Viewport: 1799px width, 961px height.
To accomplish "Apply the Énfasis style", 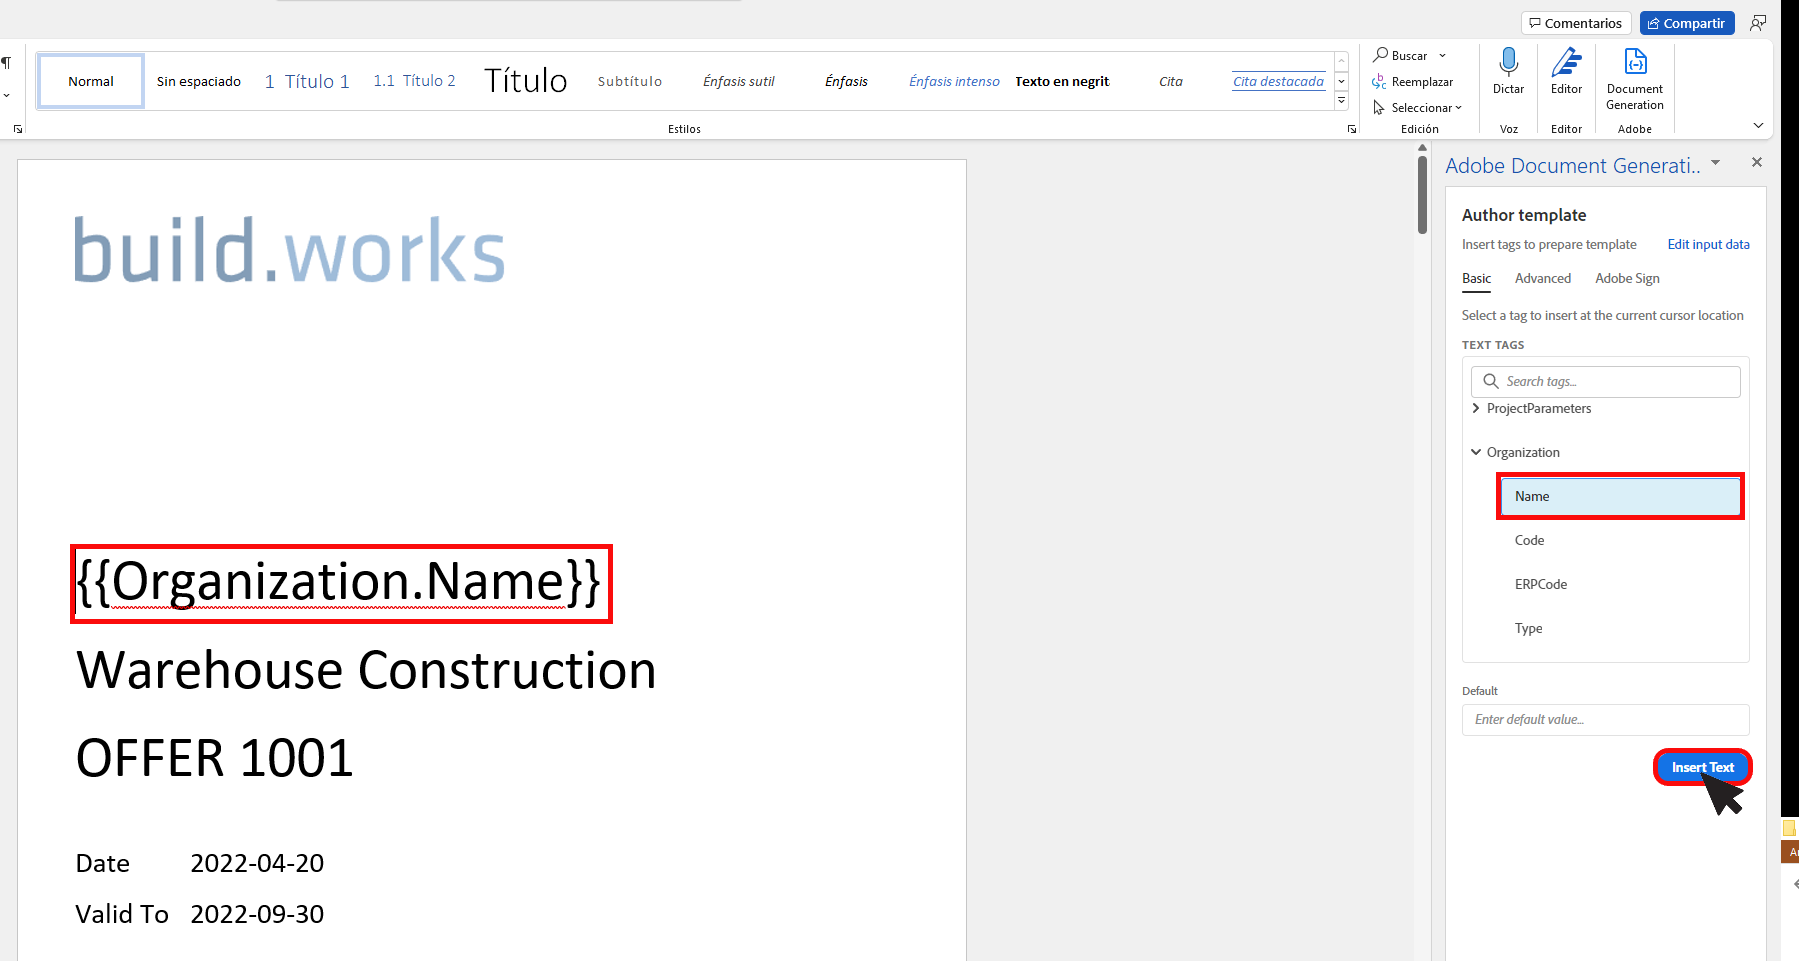I will point(846,81).
